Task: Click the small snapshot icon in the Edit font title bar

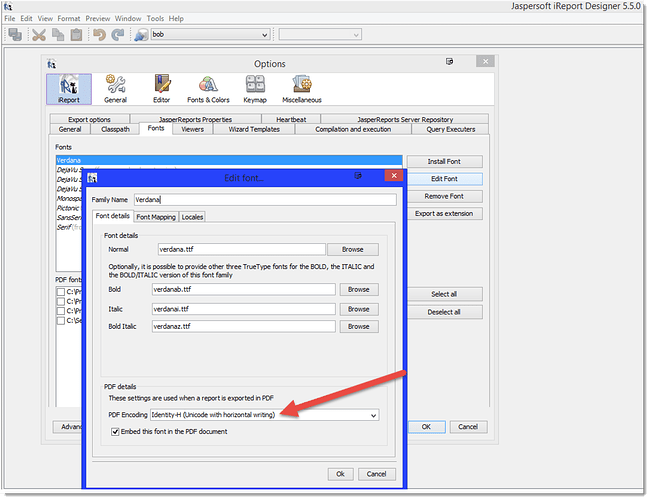Action: point(358,175)
